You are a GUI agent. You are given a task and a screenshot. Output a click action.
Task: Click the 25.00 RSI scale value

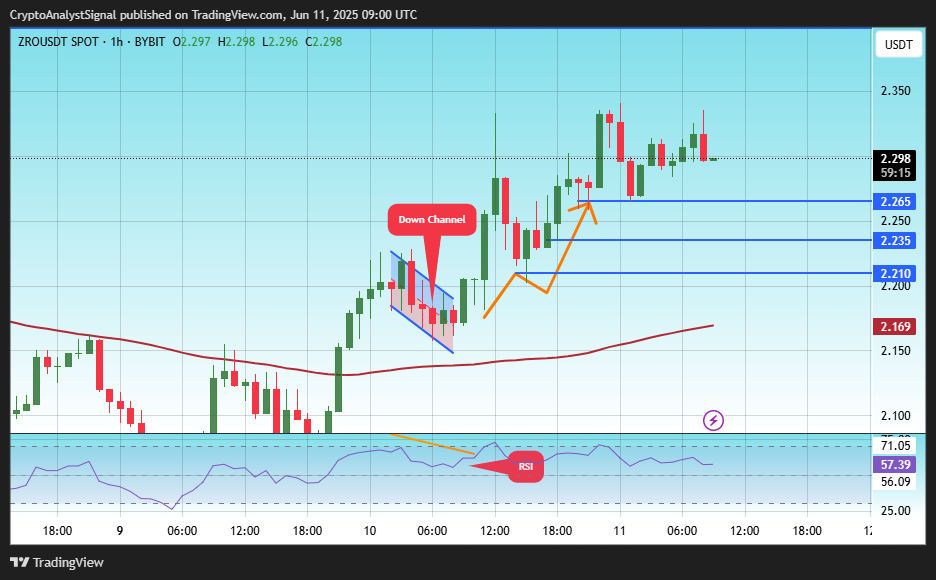coord(895,511)
